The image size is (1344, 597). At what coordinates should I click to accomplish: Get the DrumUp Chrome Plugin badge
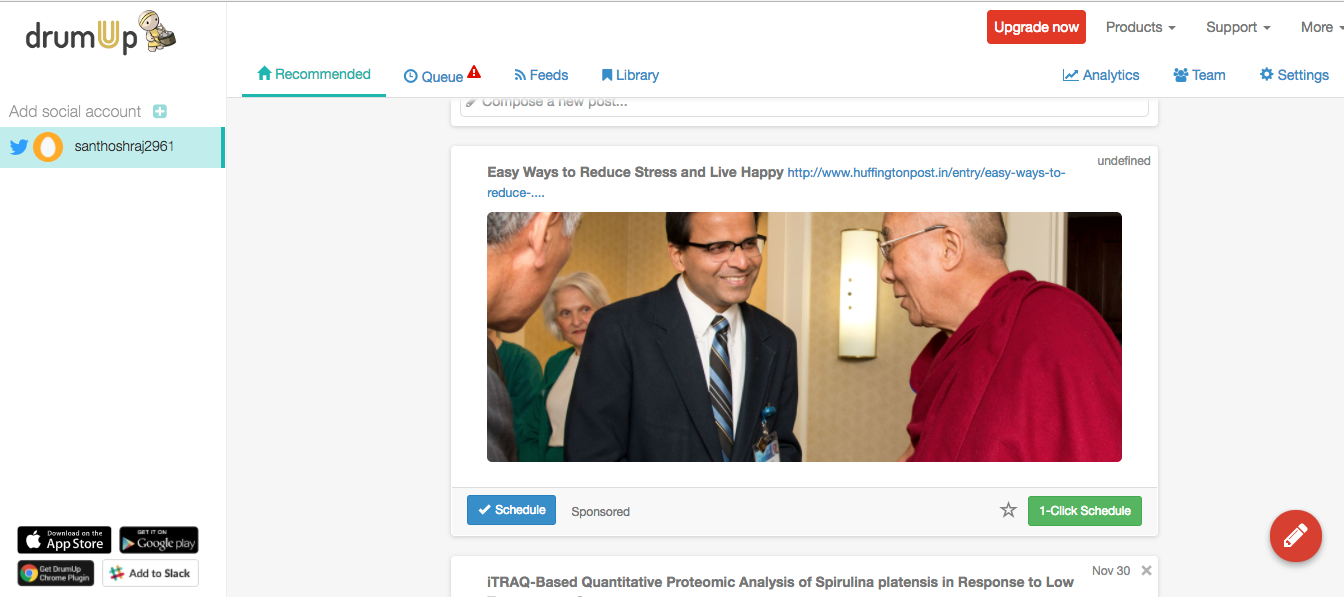[x=56, y=573]
